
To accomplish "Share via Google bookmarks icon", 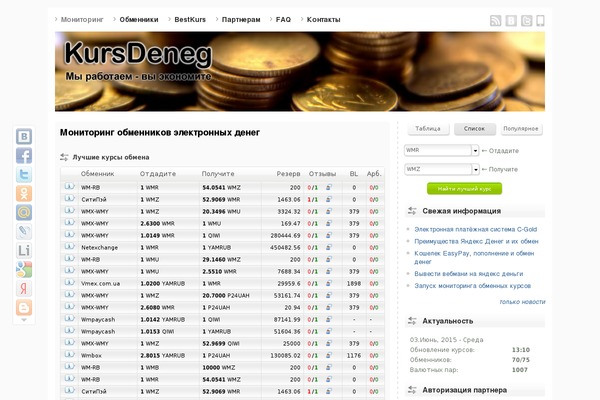I will click(24, 269).
